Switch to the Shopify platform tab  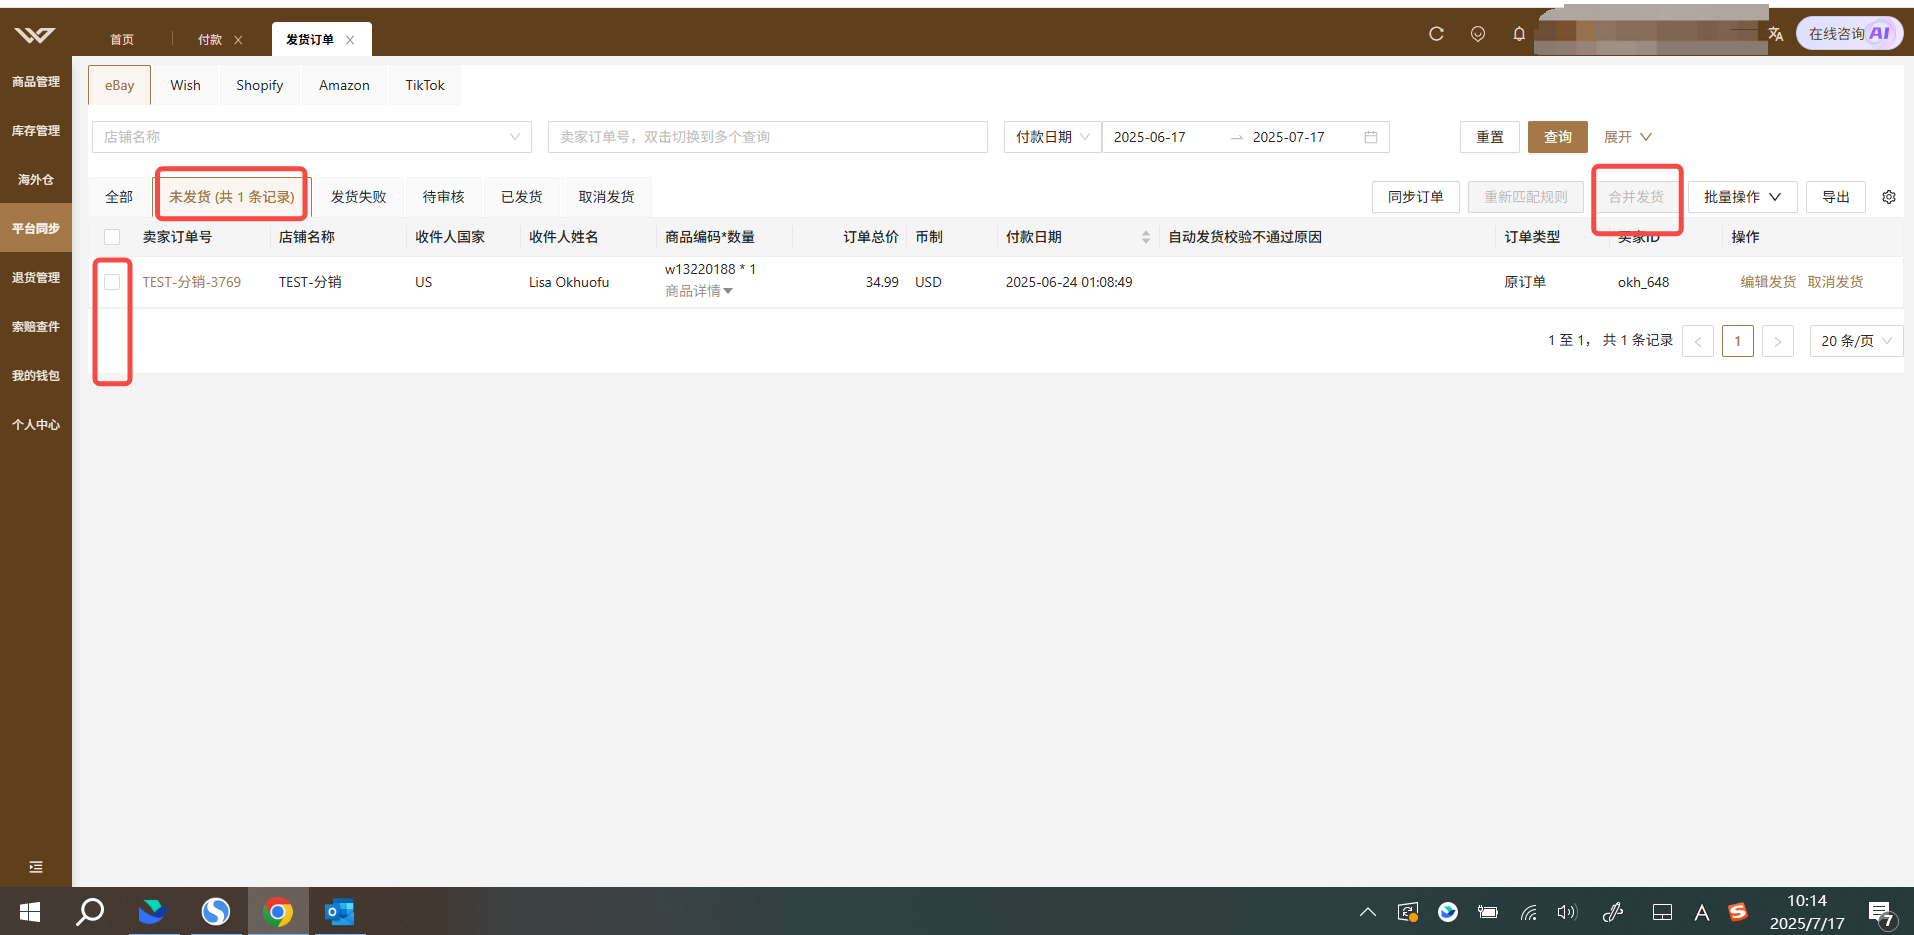point(259,85)
